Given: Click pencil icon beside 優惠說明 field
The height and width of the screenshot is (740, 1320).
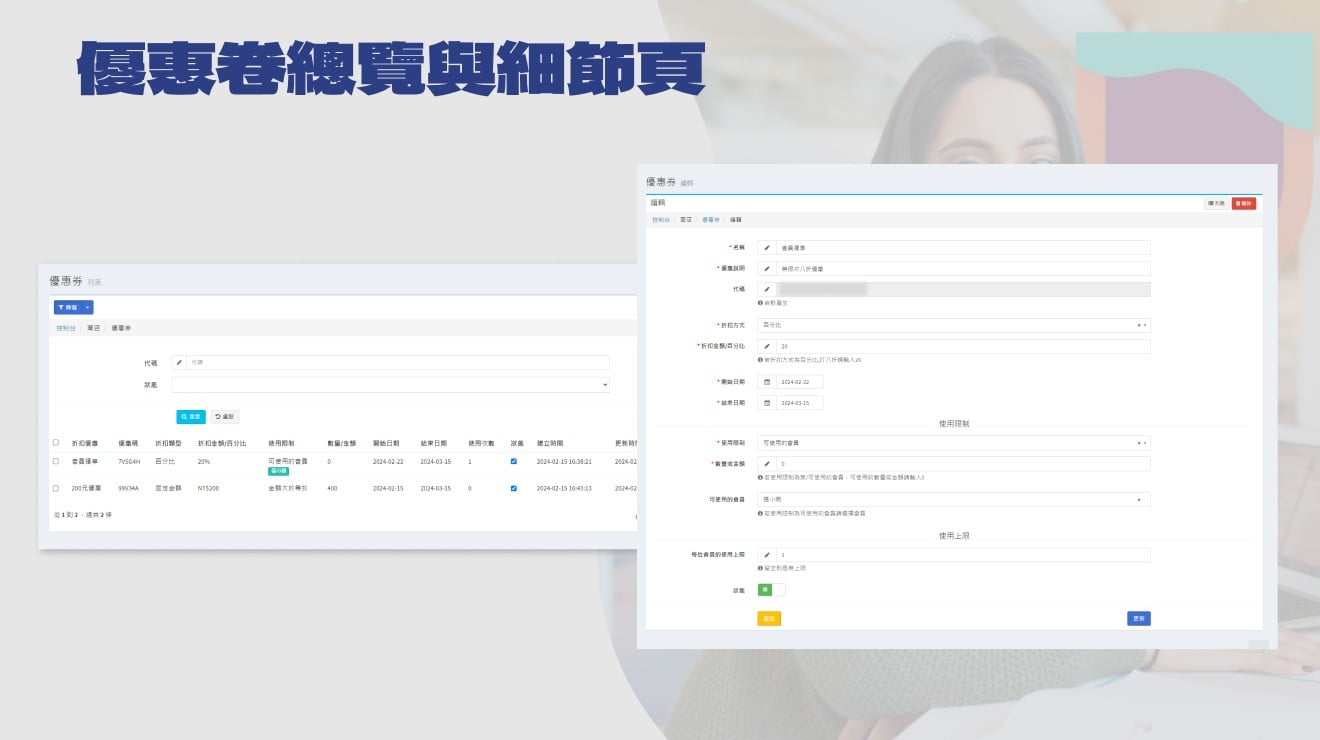Looking at the screenshot, I should pos(767,268).
